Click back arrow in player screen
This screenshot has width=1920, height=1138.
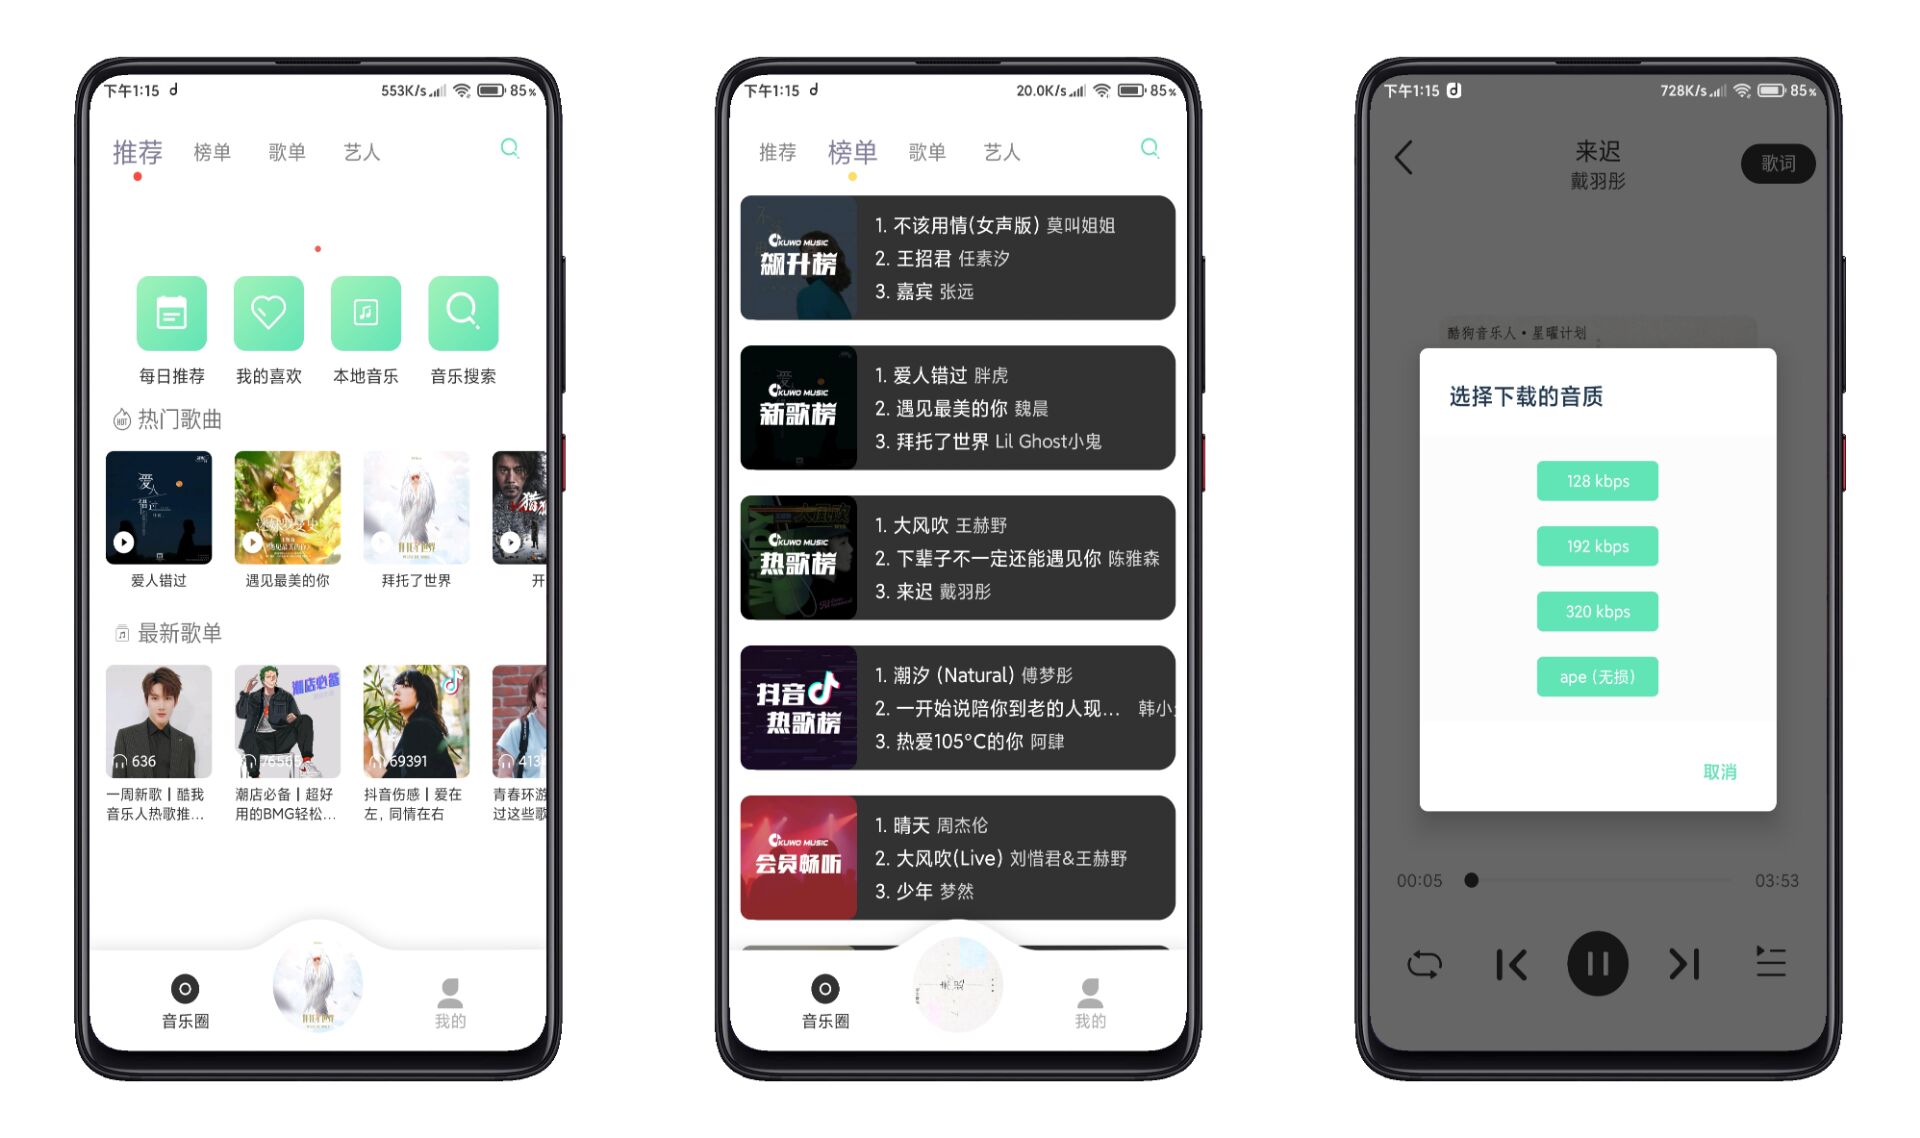pos(1403,157)
